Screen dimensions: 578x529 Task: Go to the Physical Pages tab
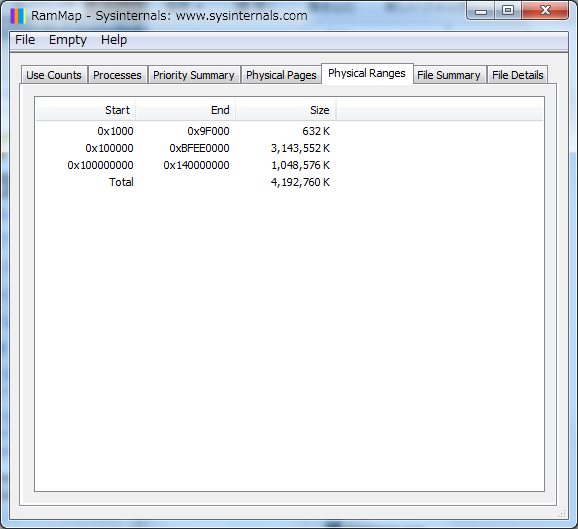(x=281, y=75)
